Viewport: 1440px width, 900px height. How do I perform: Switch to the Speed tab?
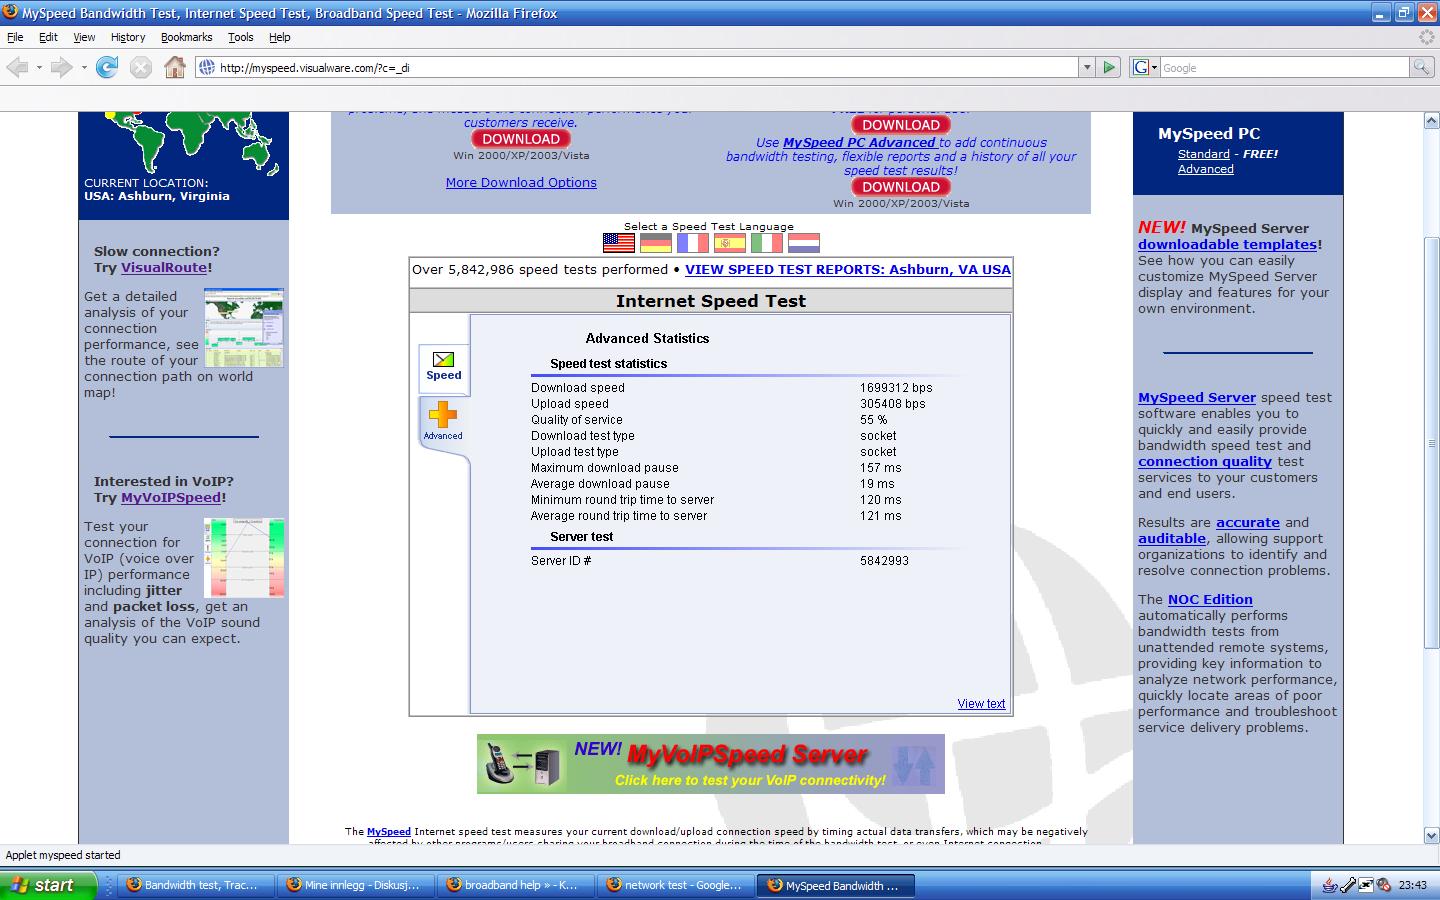pyautogui.click(x=444, y=366)
